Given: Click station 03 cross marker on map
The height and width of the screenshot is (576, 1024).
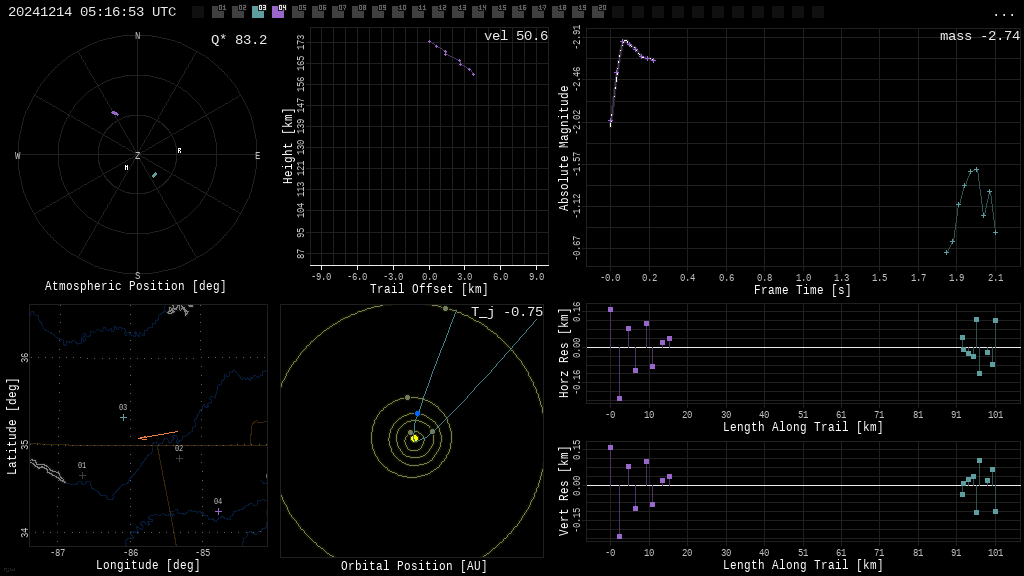Looking at the screenshot, I should [124, 417].
